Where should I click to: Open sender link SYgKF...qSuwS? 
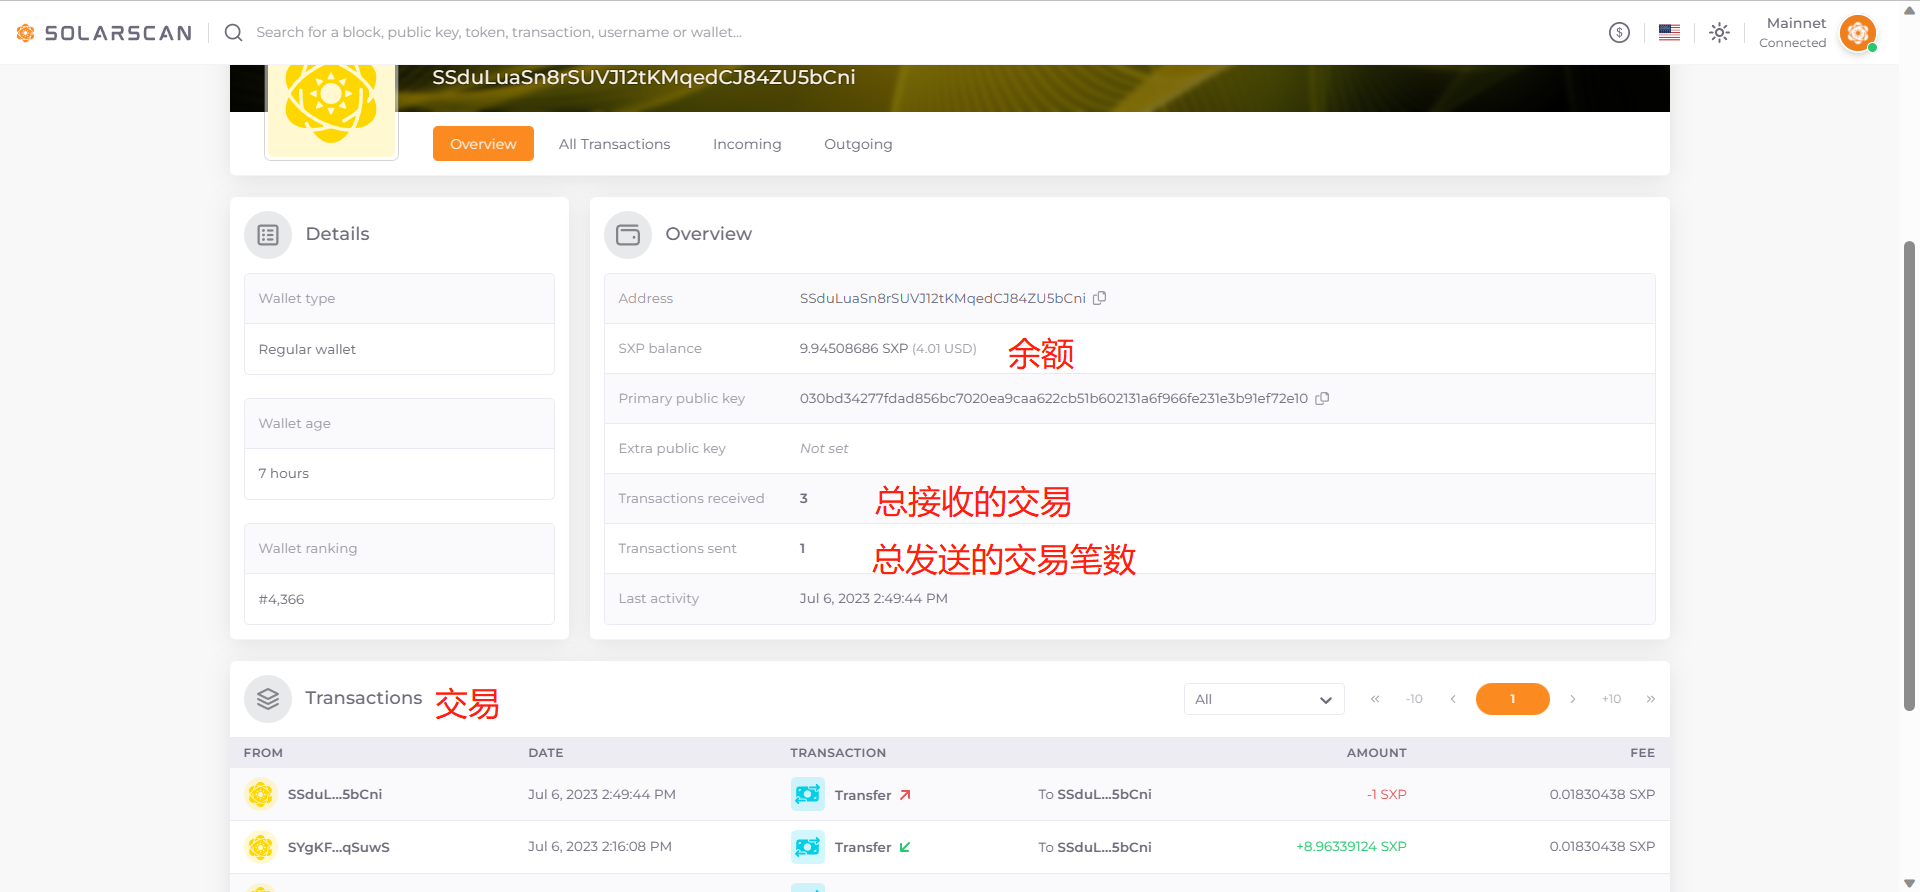pos(339,847)
